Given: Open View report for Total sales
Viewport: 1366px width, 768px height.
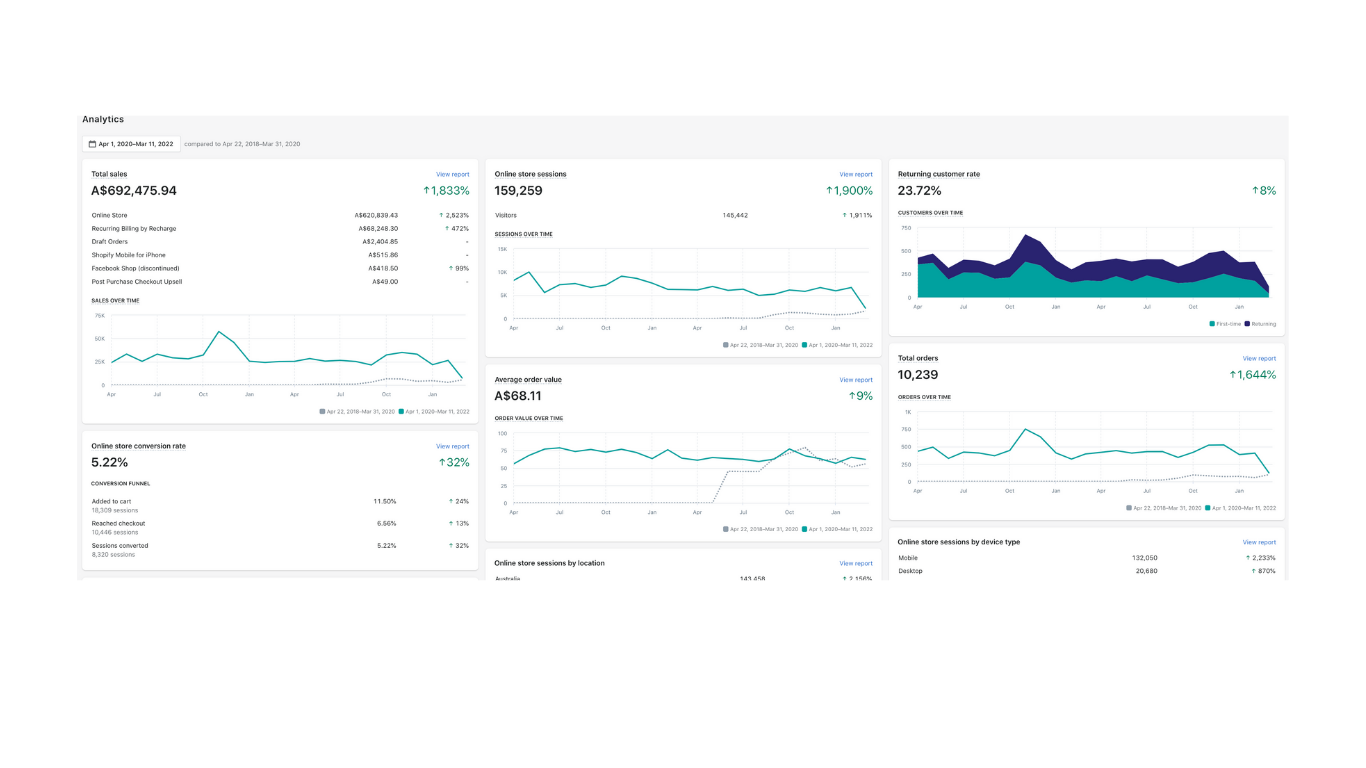Looking at the screenshot, I should point(452,174).
